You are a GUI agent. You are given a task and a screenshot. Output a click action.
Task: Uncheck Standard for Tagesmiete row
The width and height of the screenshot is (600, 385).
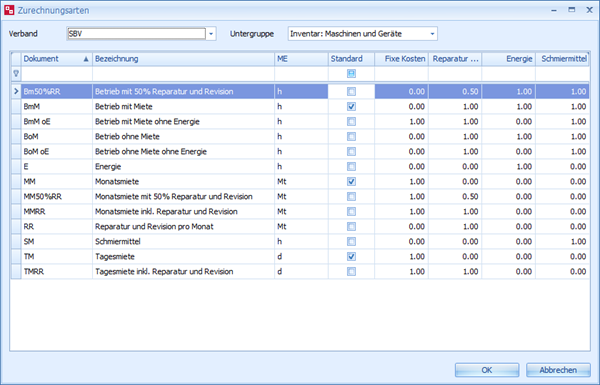(x=351, y=256)
